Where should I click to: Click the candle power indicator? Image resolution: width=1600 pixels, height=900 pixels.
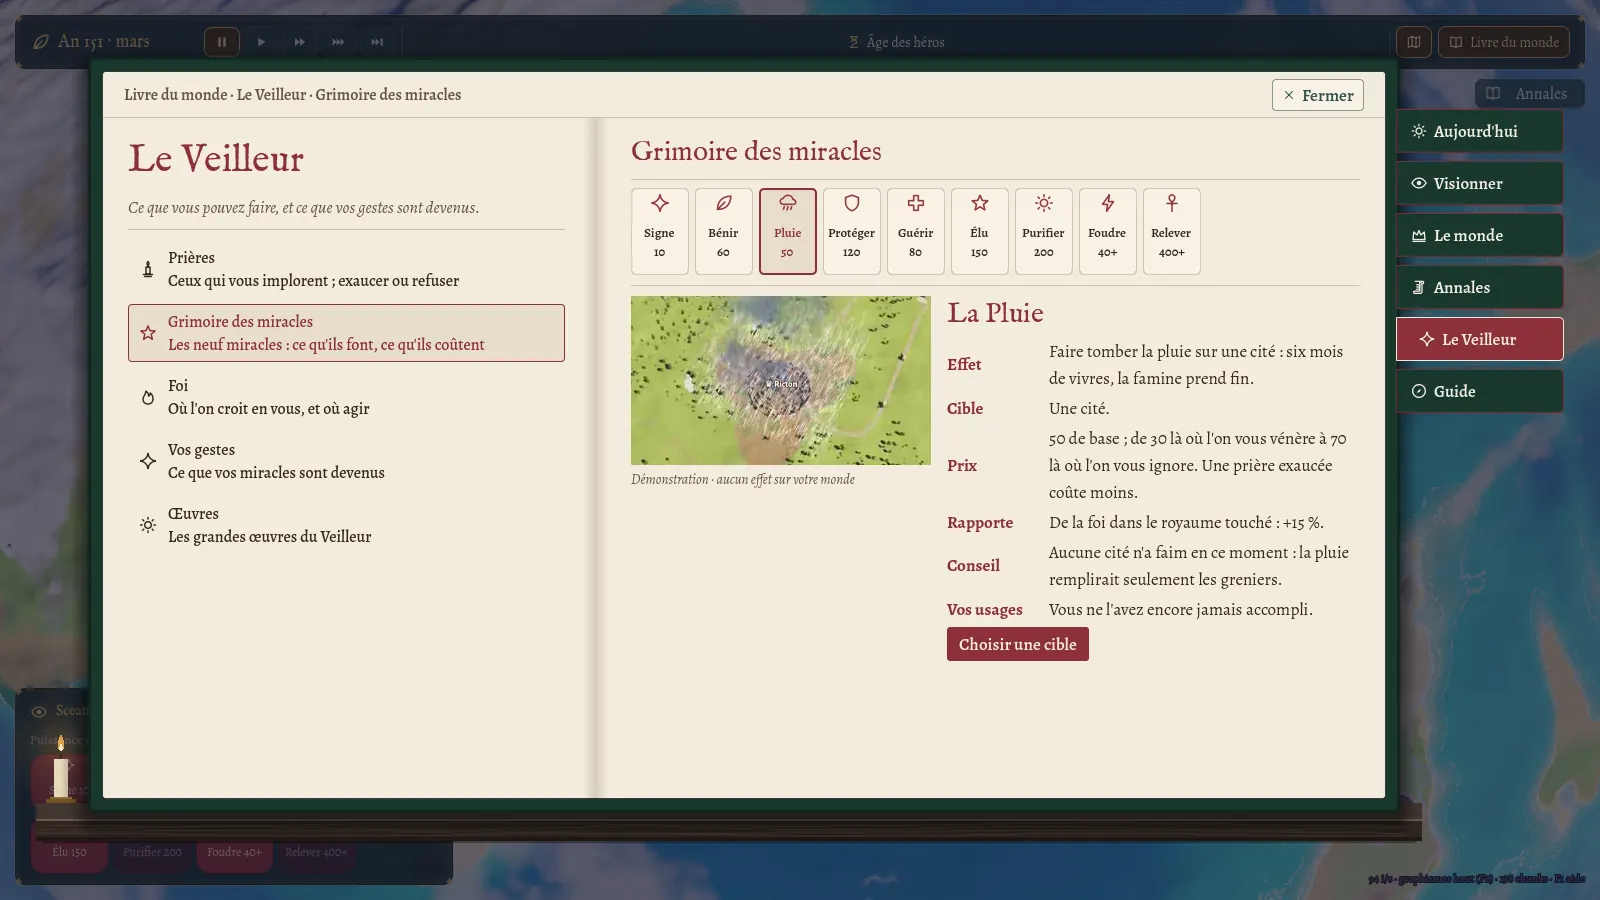click(x=61, y=770)
